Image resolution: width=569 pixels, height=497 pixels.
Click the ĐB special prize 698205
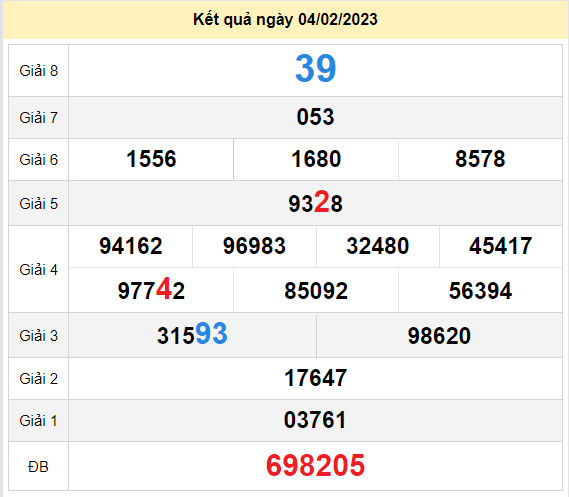pyautogui.click(x=315, y=465)
